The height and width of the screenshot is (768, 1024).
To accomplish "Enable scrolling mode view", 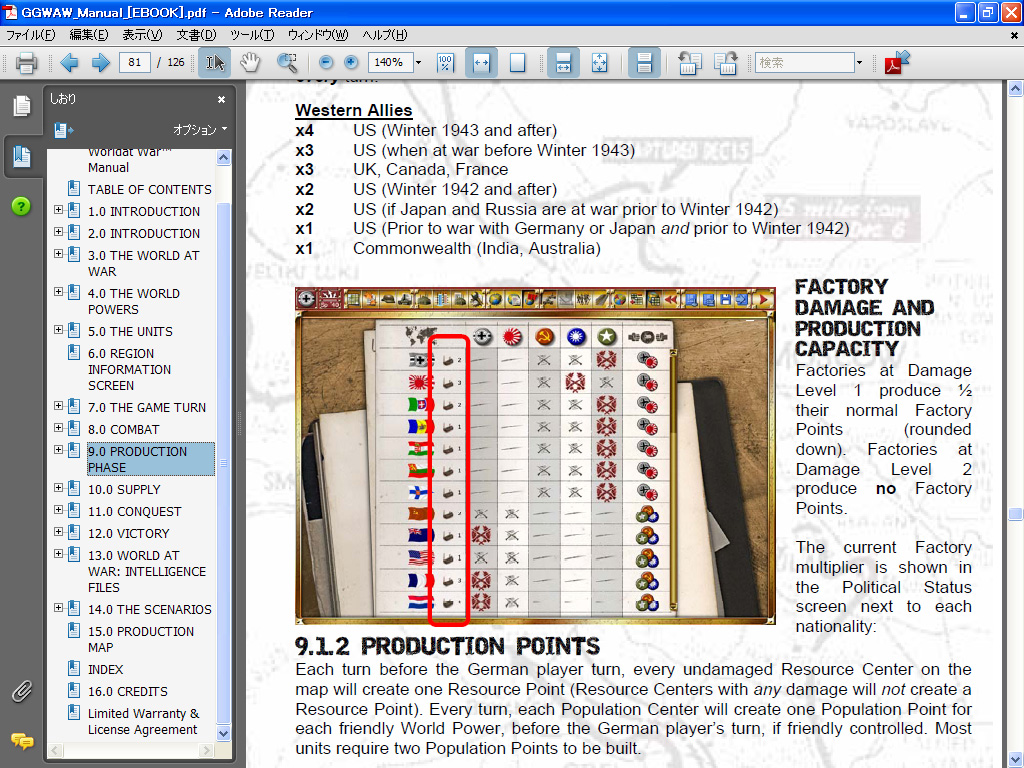I will click(563, 63).
